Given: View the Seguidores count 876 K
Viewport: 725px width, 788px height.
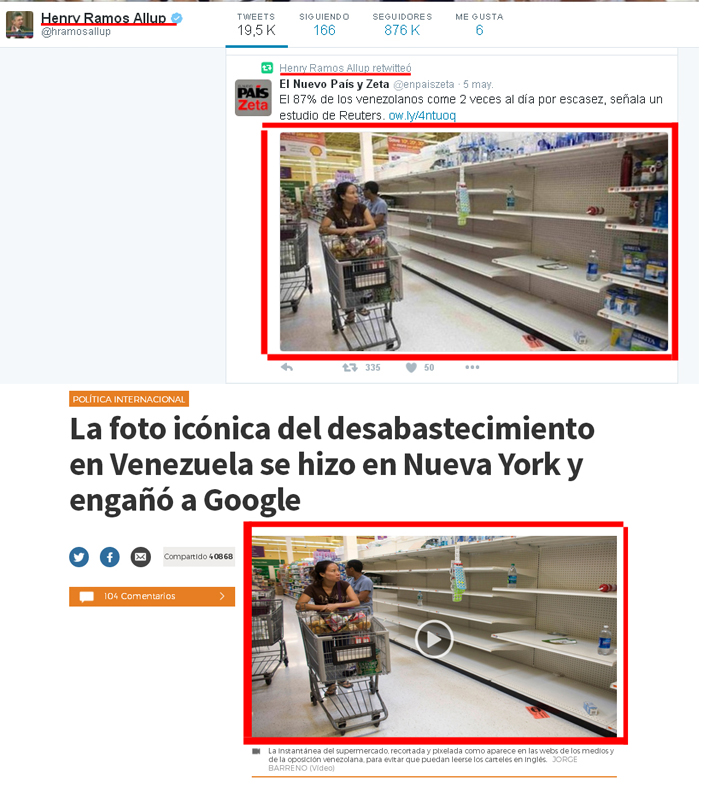Looking at the screenshot, I should [x=402, y=25].
